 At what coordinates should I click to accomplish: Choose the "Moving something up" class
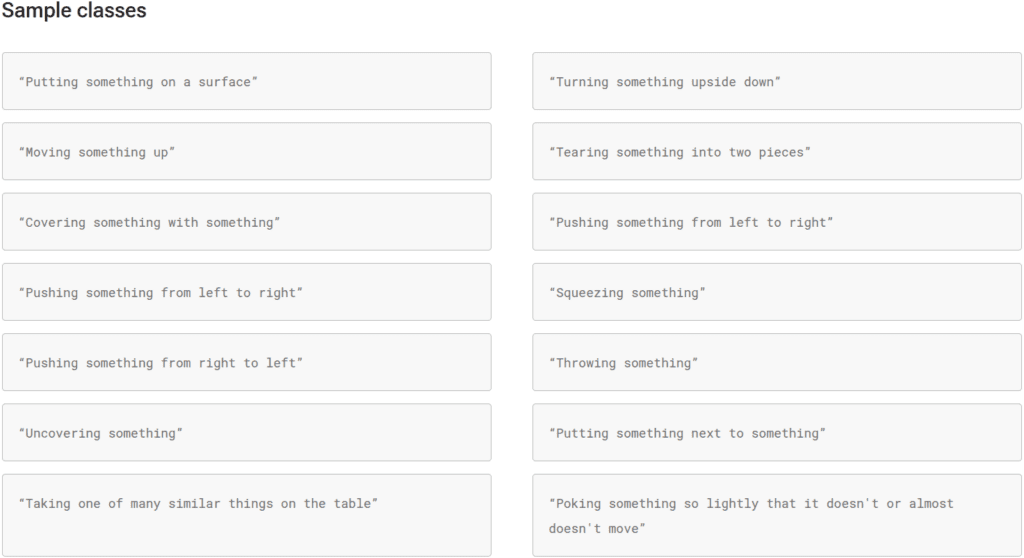[x=246, y=152]
